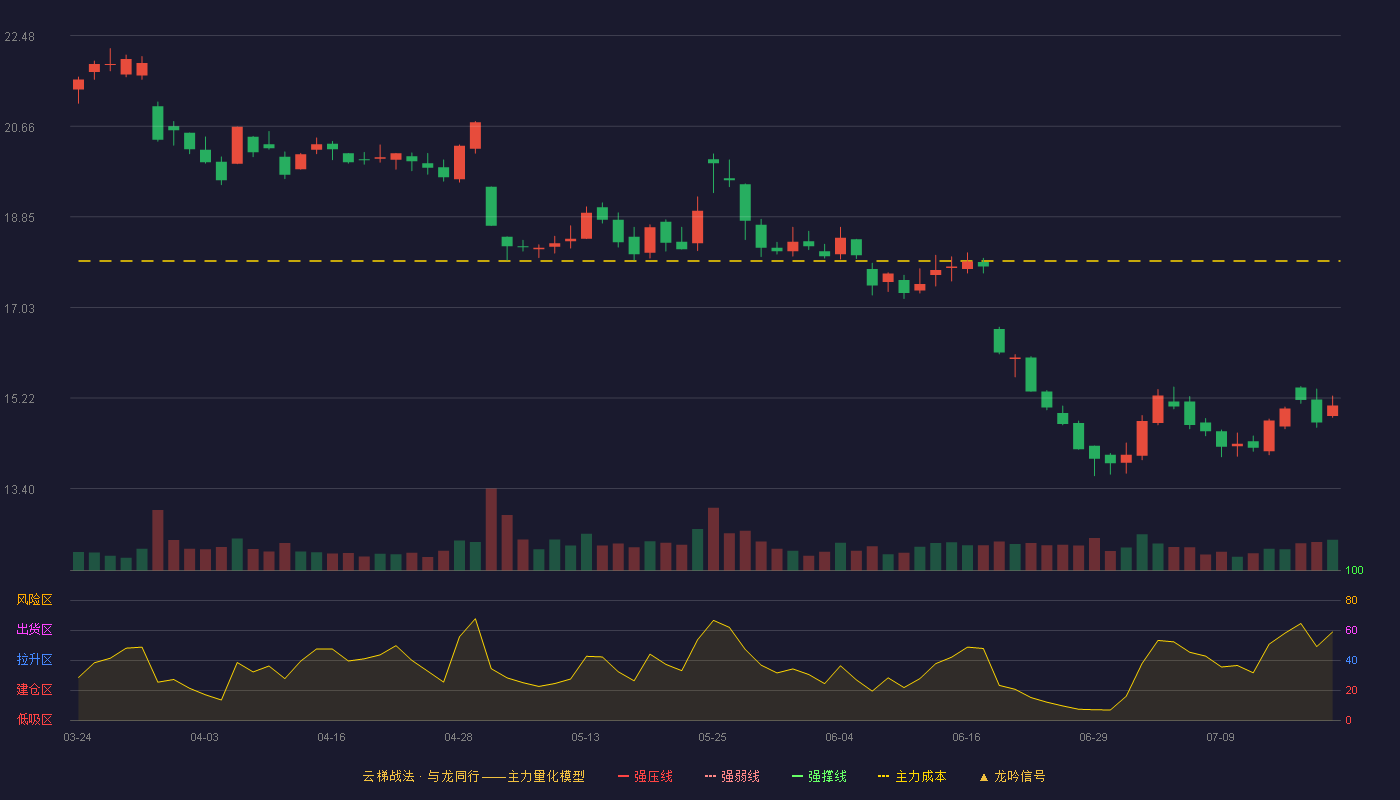Click the 20.66 price axis label

point(19,128)
